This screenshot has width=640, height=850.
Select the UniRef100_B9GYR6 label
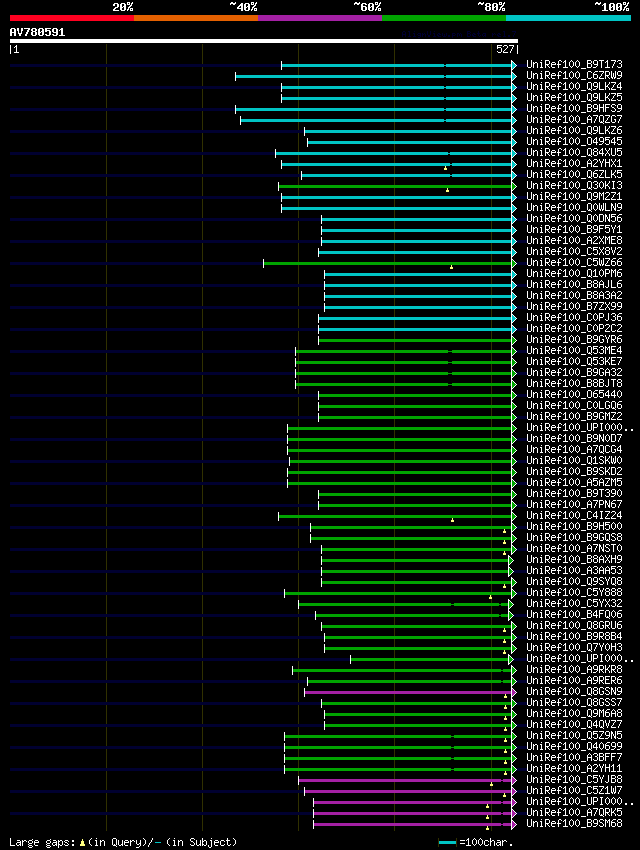coord(574,339)
